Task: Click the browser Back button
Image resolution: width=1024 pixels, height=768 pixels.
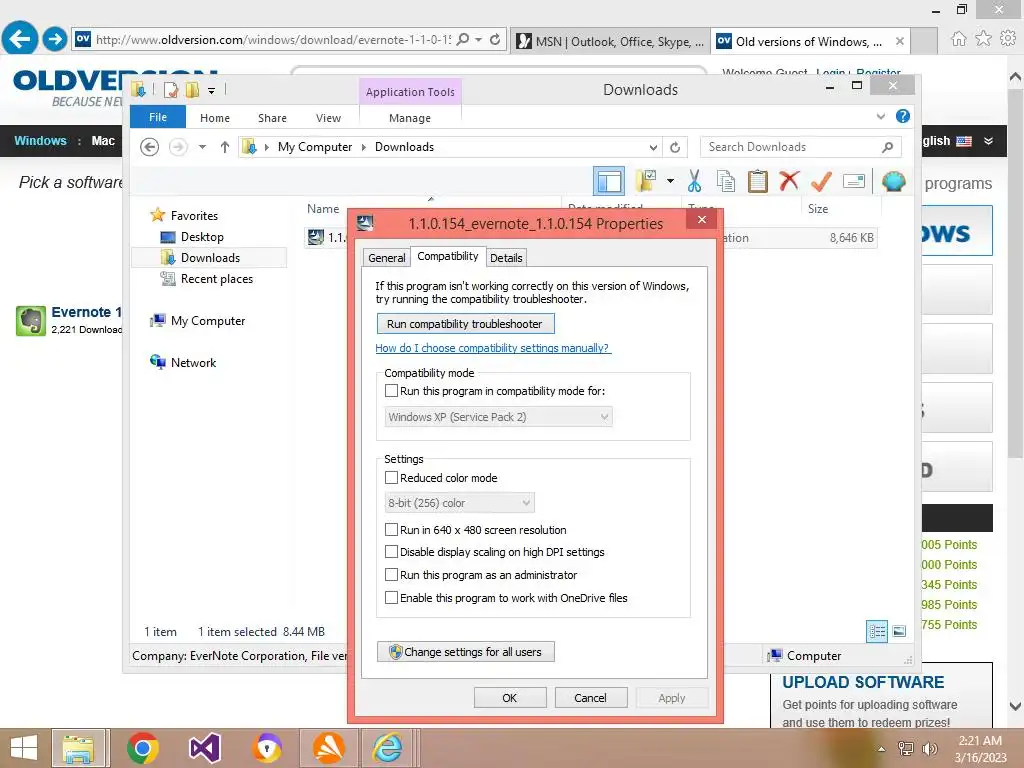Action: pos(20,39)
